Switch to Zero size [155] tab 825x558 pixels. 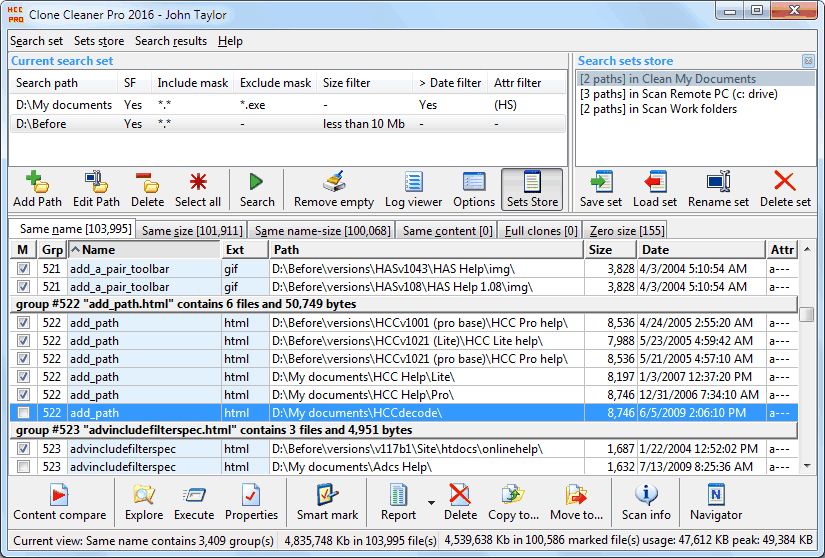pyautogui.click(x=627, y=230)
